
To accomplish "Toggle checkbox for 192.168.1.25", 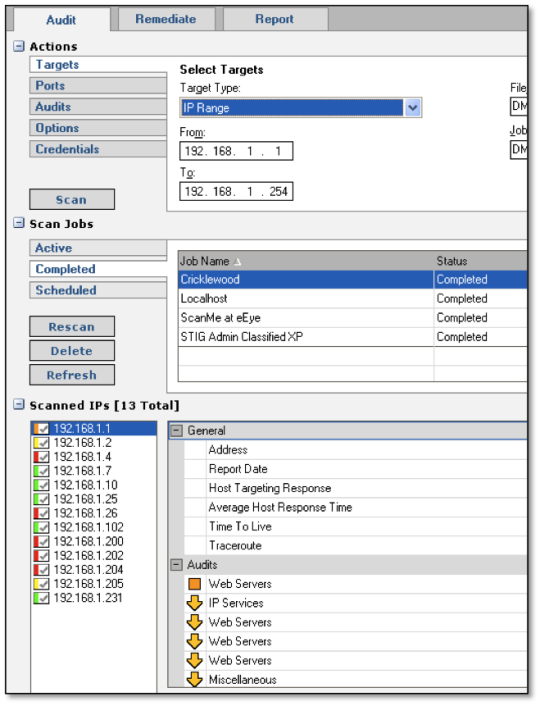I will pos(43,499).
